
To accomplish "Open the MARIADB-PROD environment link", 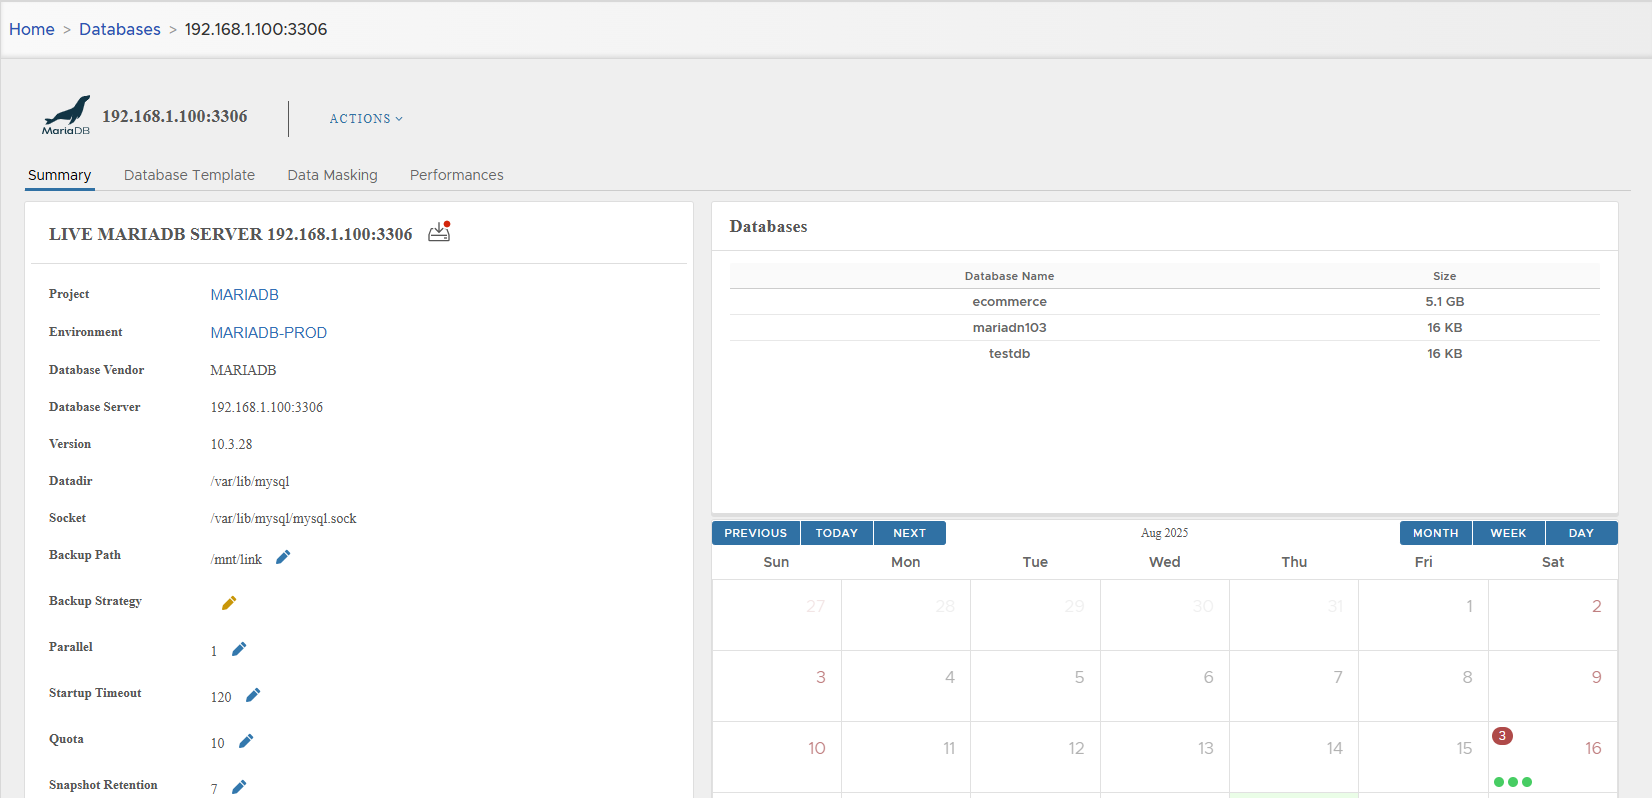I will coord(268,332).
